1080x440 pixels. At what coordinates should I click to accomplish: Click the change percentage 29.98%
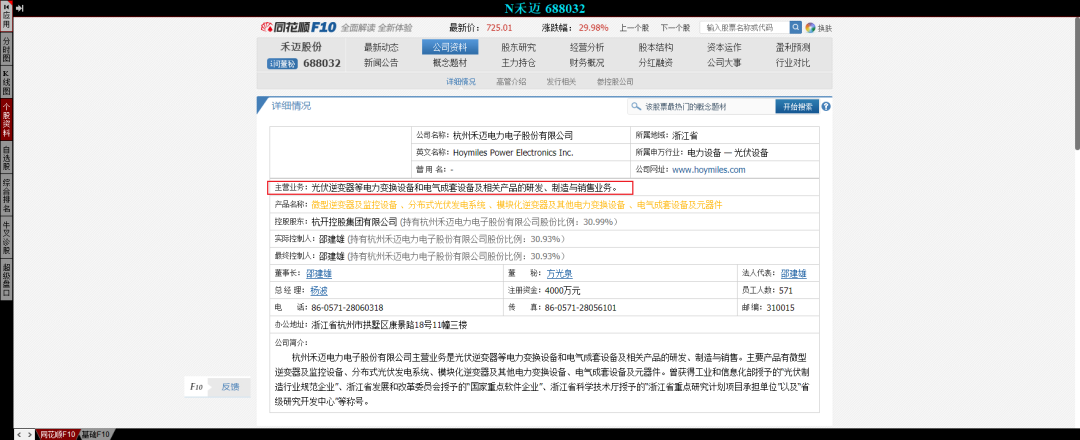[x=594, y=28]
